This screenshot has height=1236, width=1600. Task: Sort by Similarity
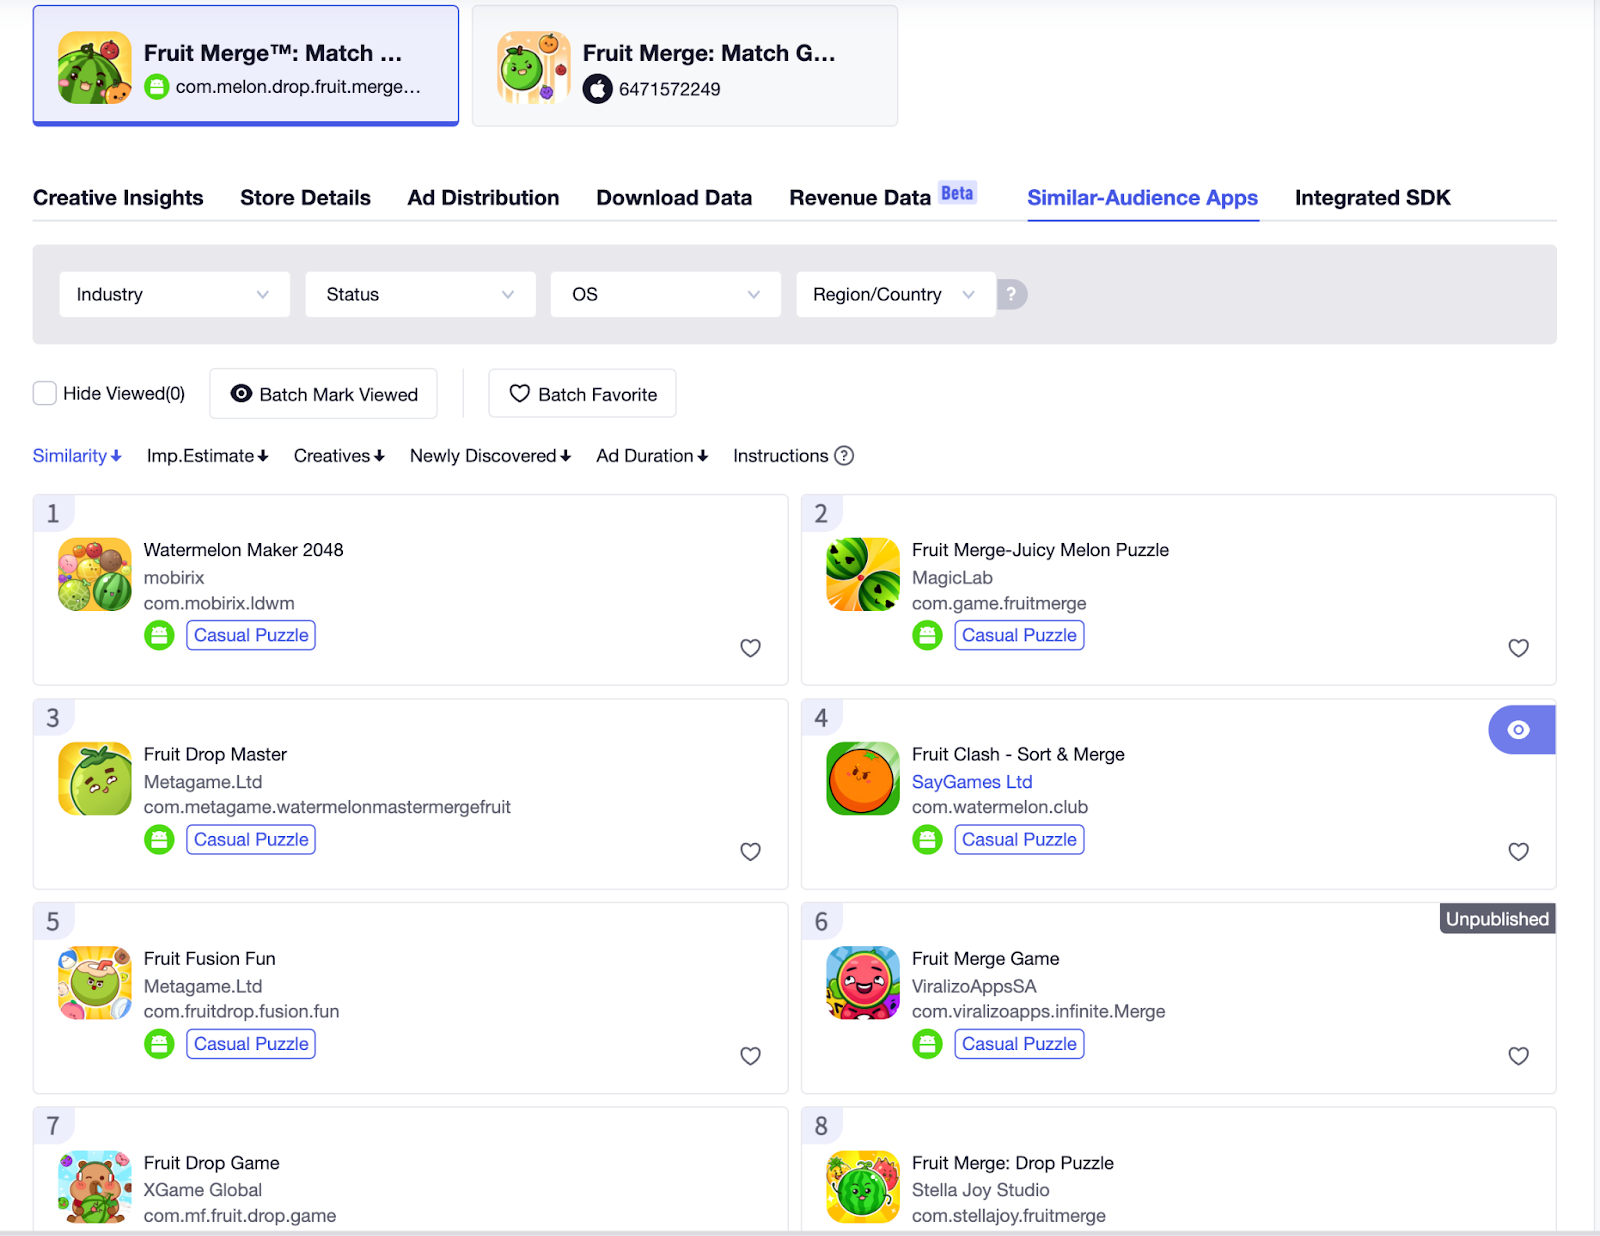pyautogui.click(x=77, y=456)
